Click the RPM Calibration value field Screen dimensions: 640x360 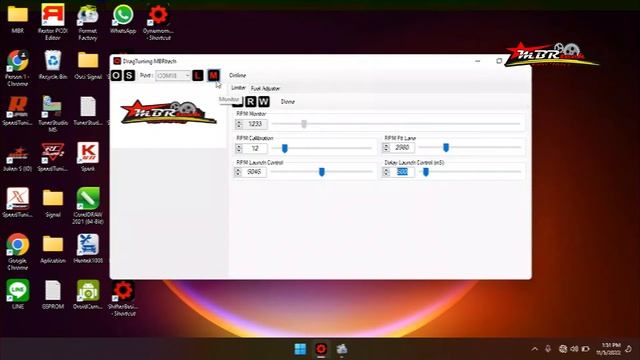(x=256, y=148)
